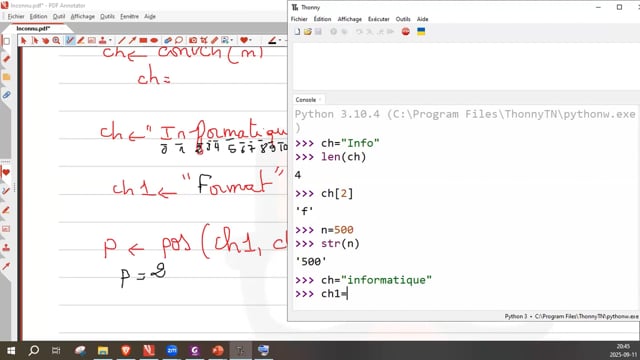Choose the hand pan tool in PDF Annotator
The image size is (640, 360).
(x=46, y=40)
